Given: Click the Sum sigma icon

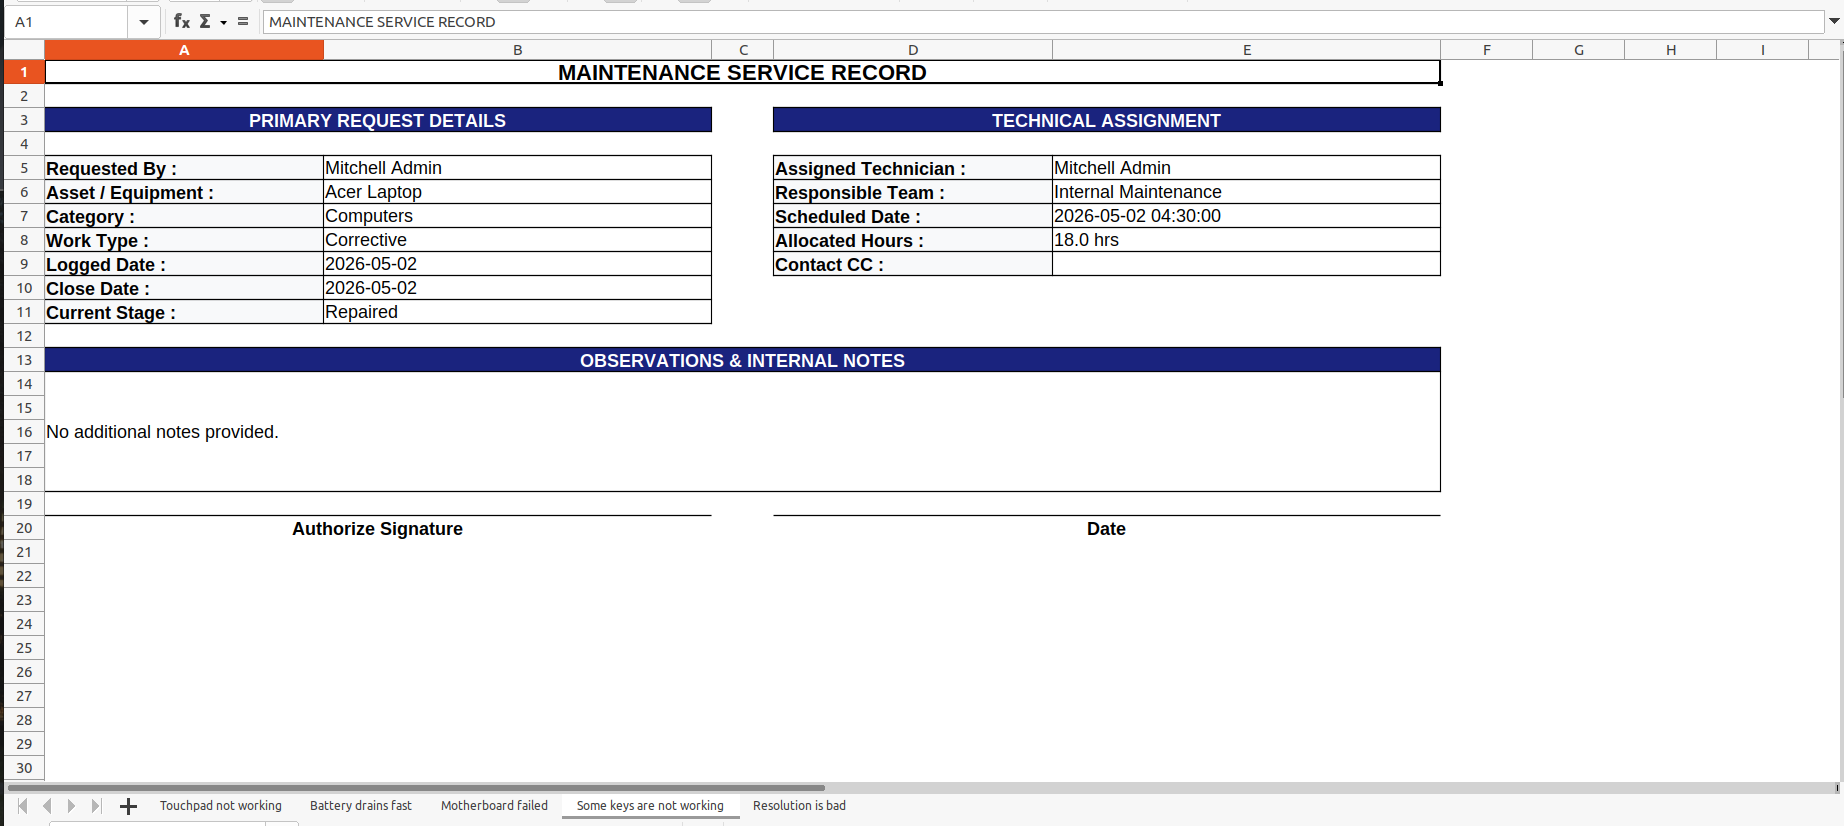Looking at the screenshot, I should click(205, 21).
